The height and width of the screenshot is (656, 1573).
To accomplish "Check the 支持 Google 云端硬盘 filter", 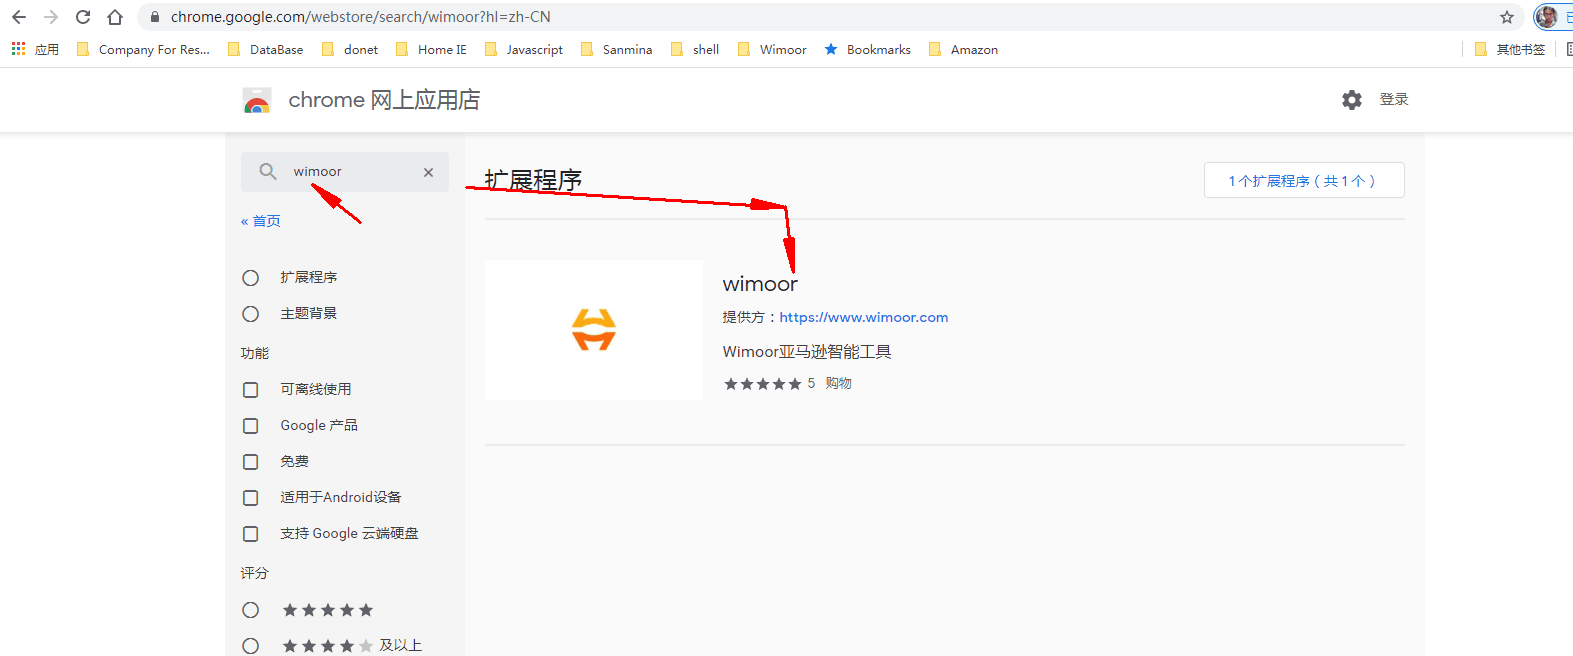I will click(x=251, y=534).
